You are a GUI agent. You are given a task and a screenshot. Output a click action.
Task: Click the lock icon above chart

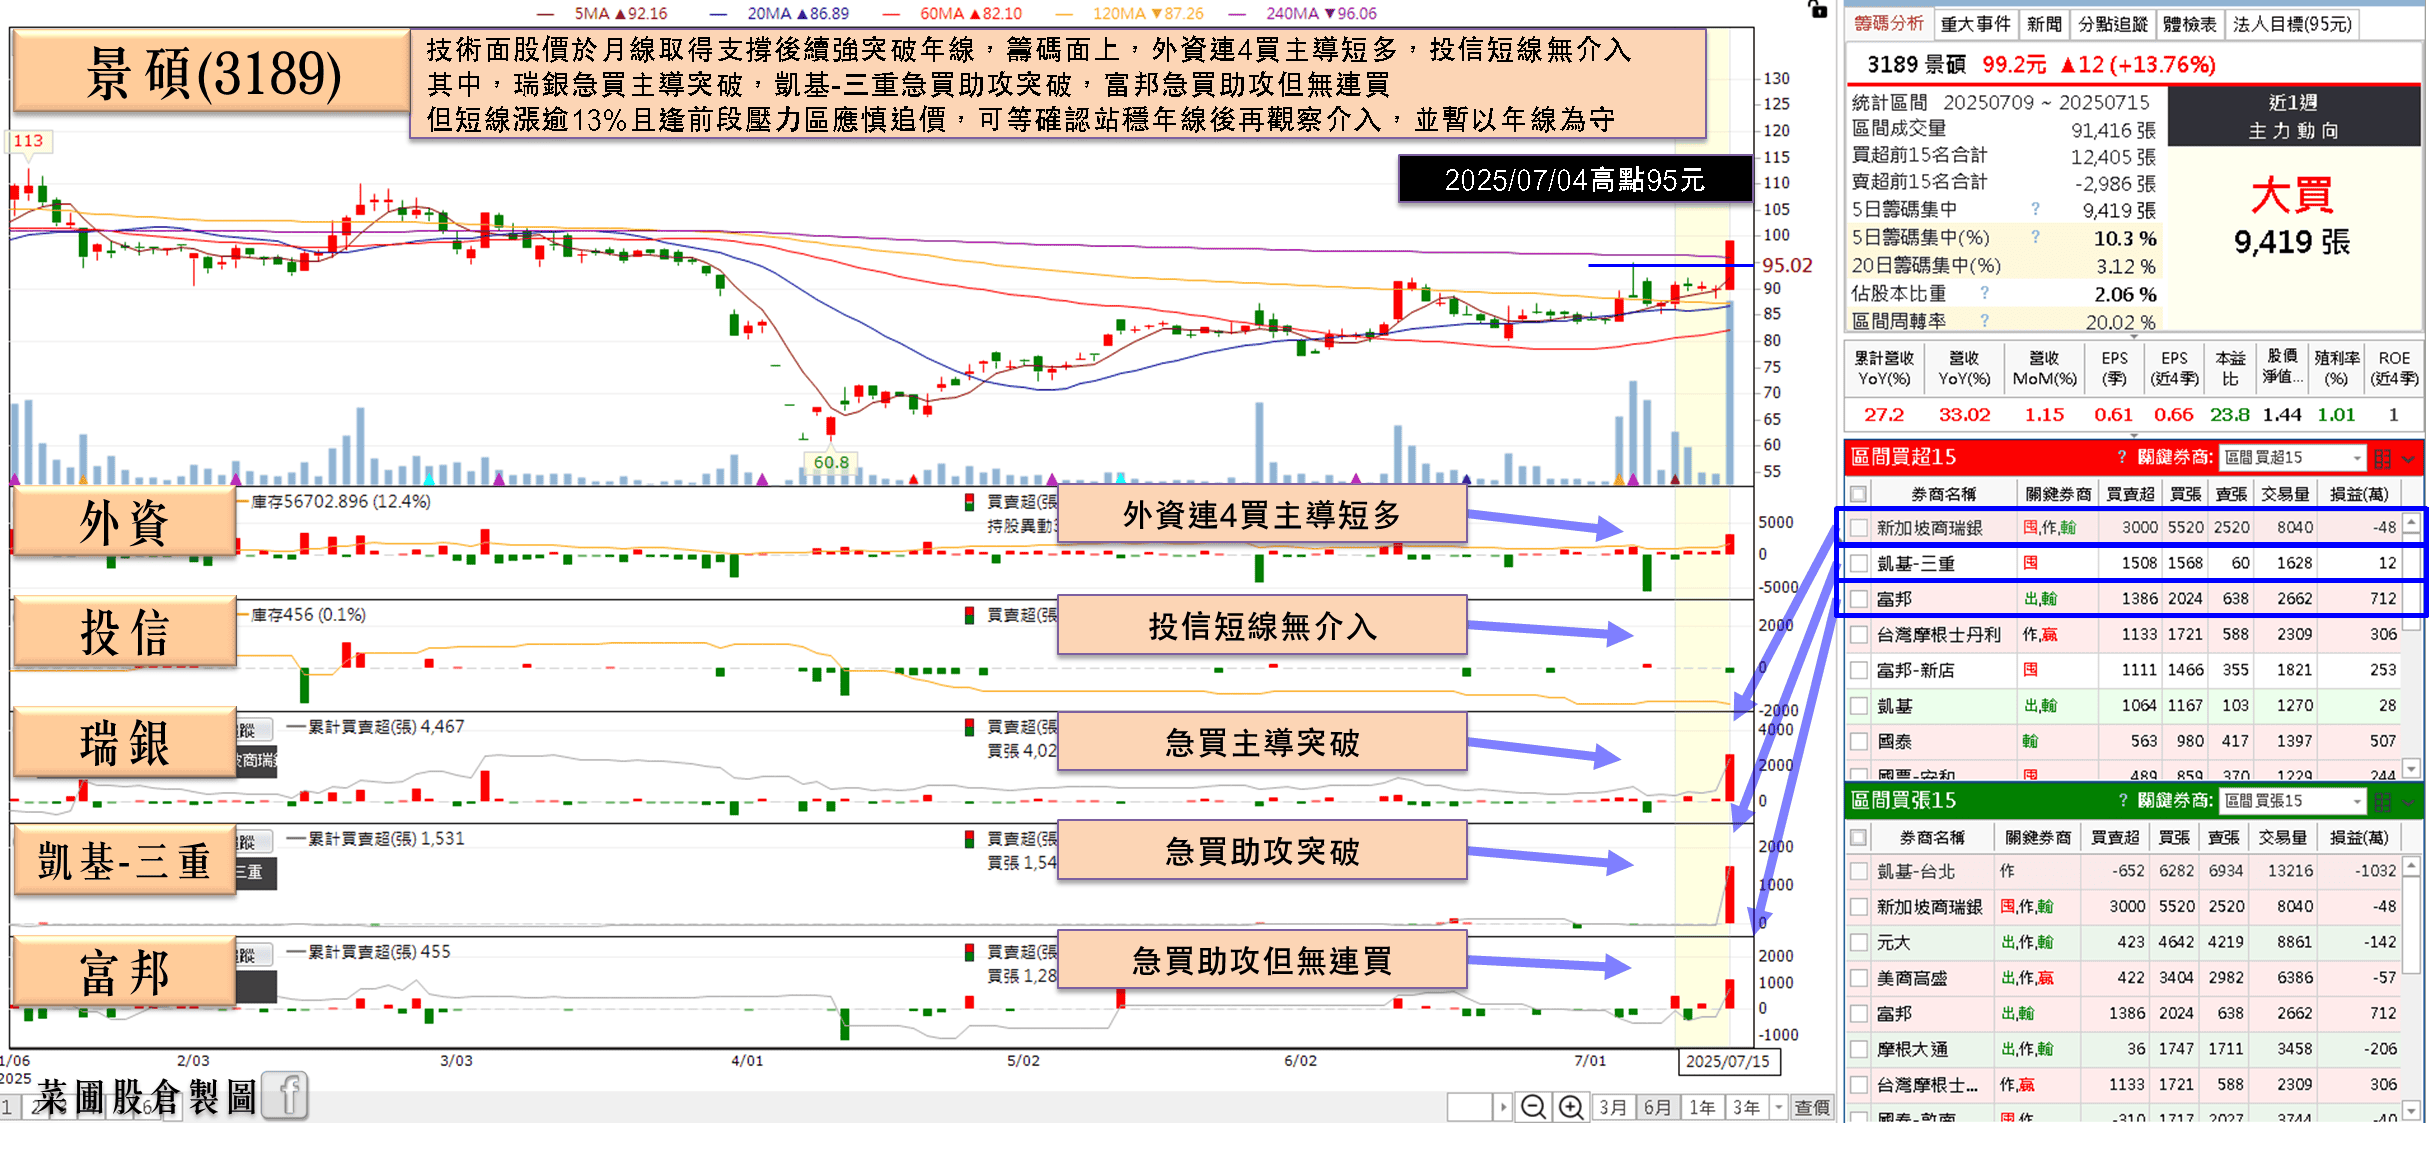tap(1818, 9)
